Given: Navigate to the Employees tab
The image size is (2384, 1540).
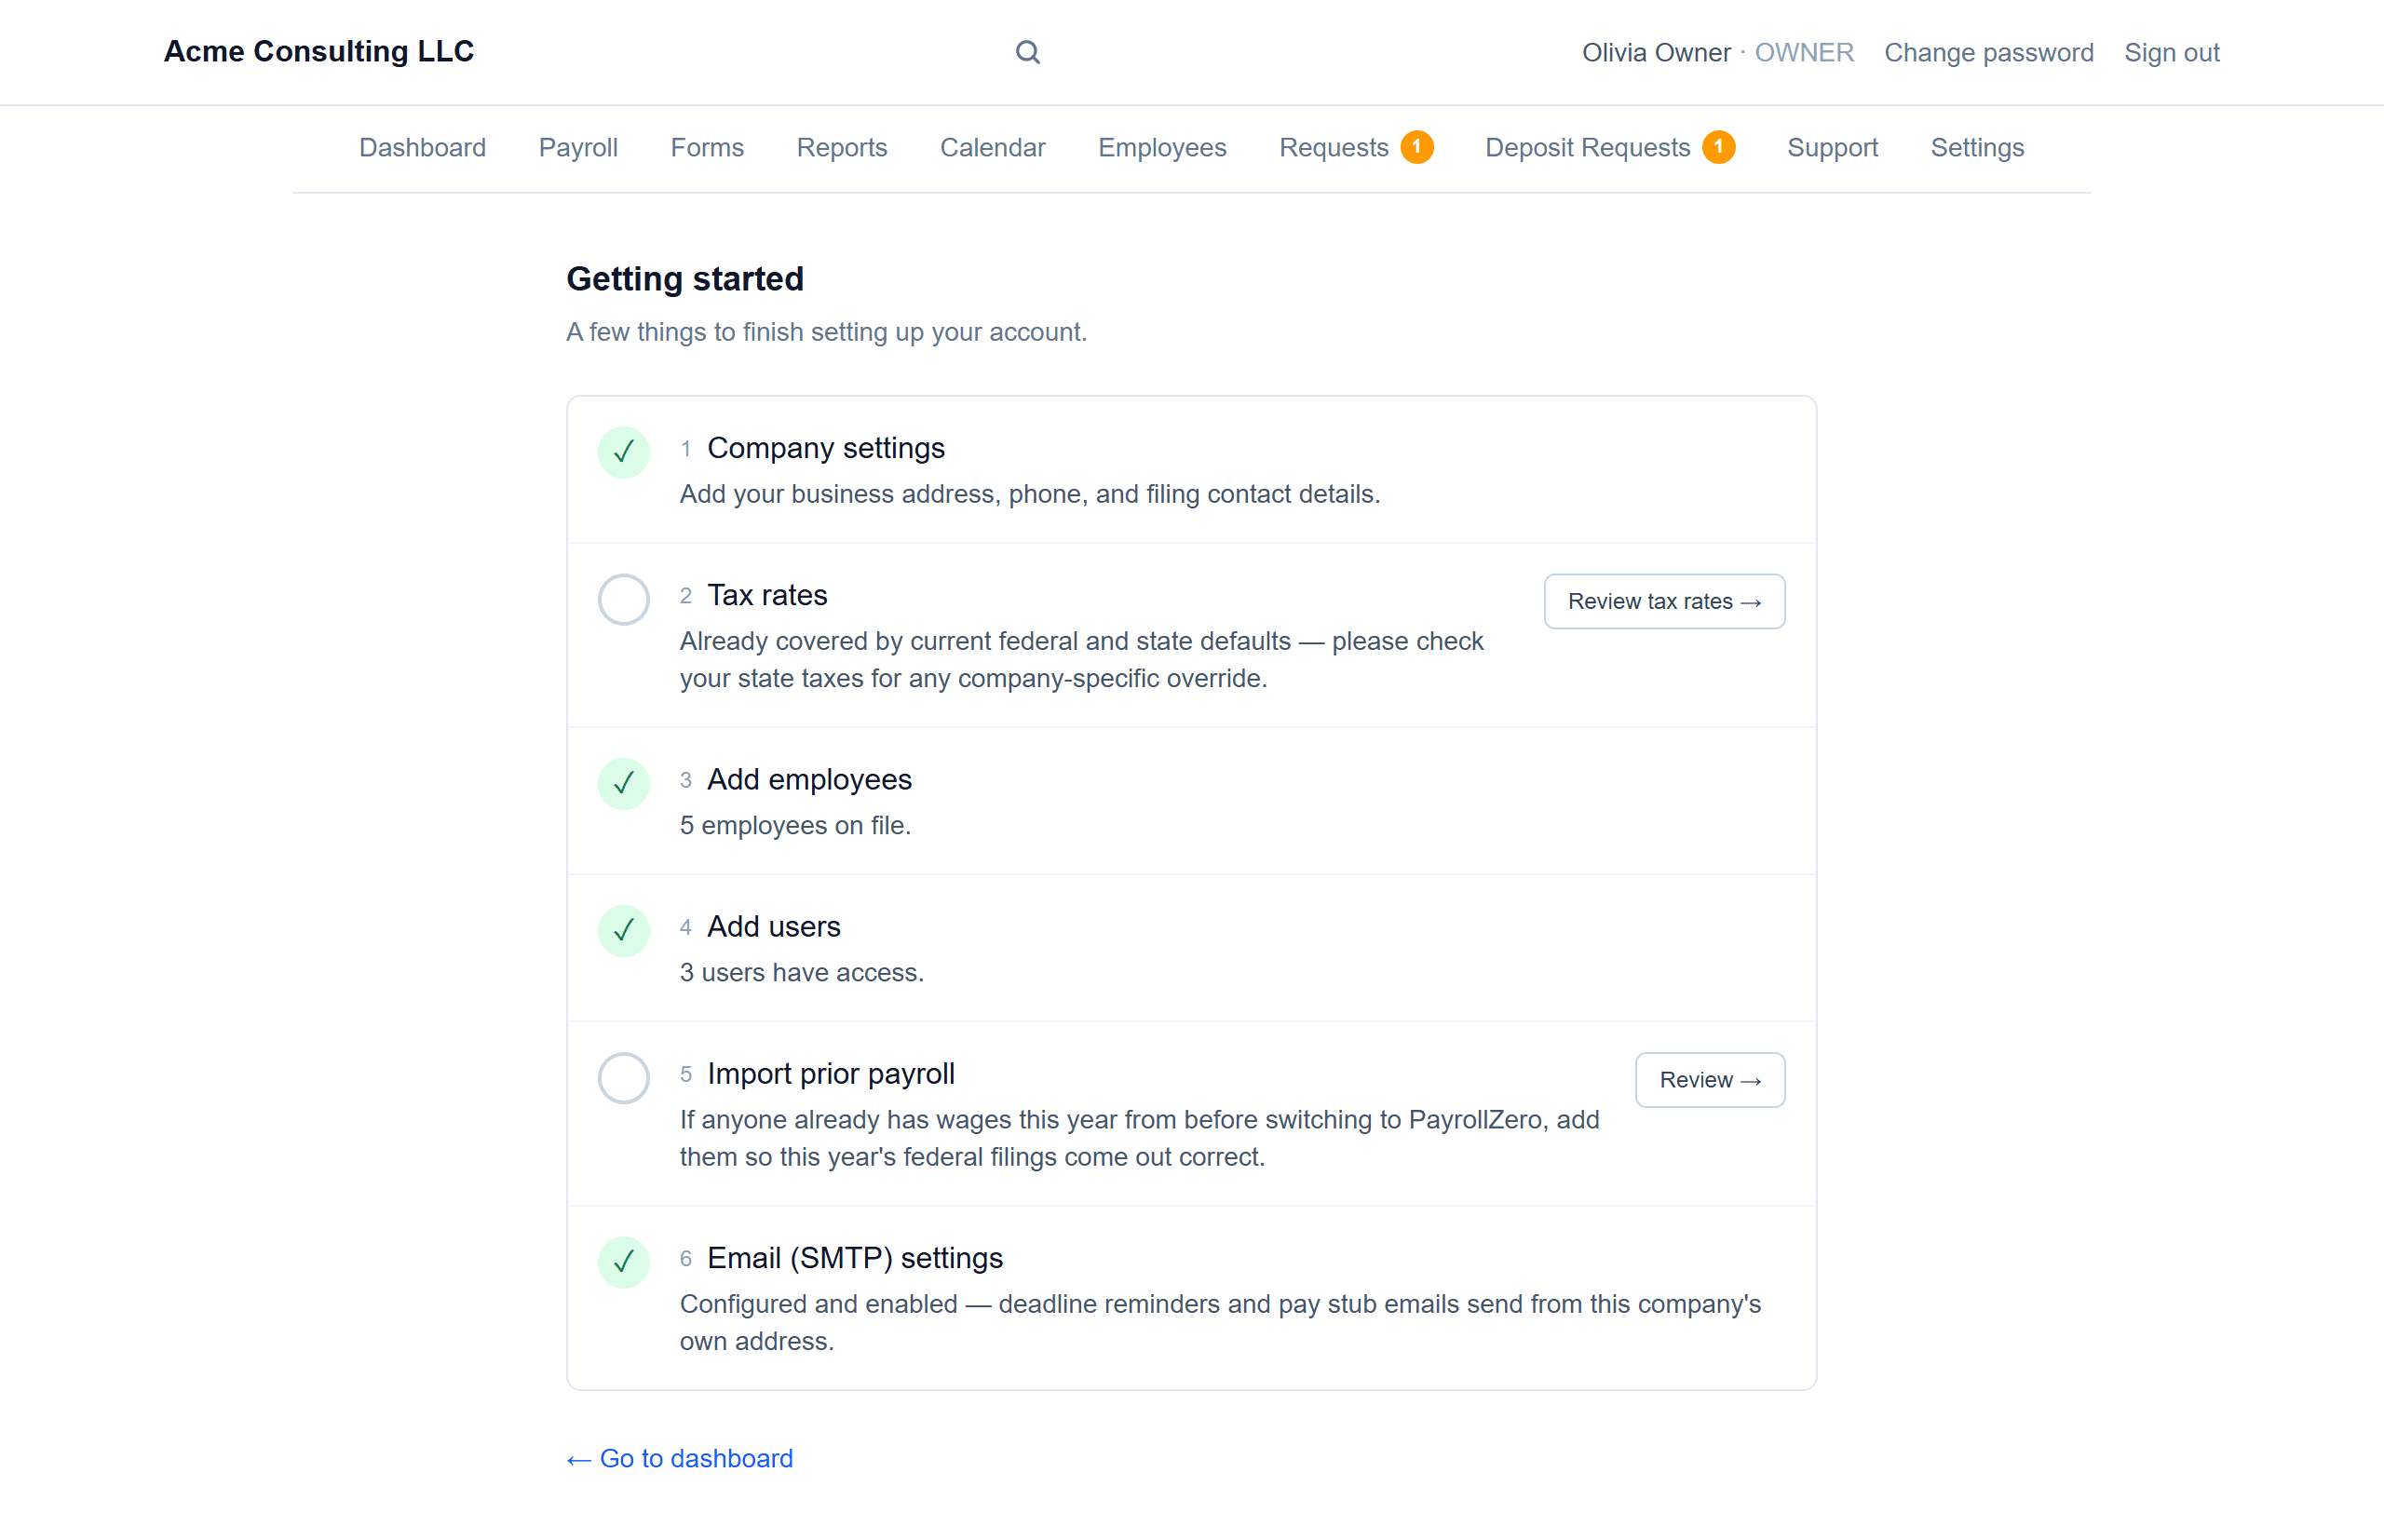Looking at the screenshot, I should point(1162,148).
